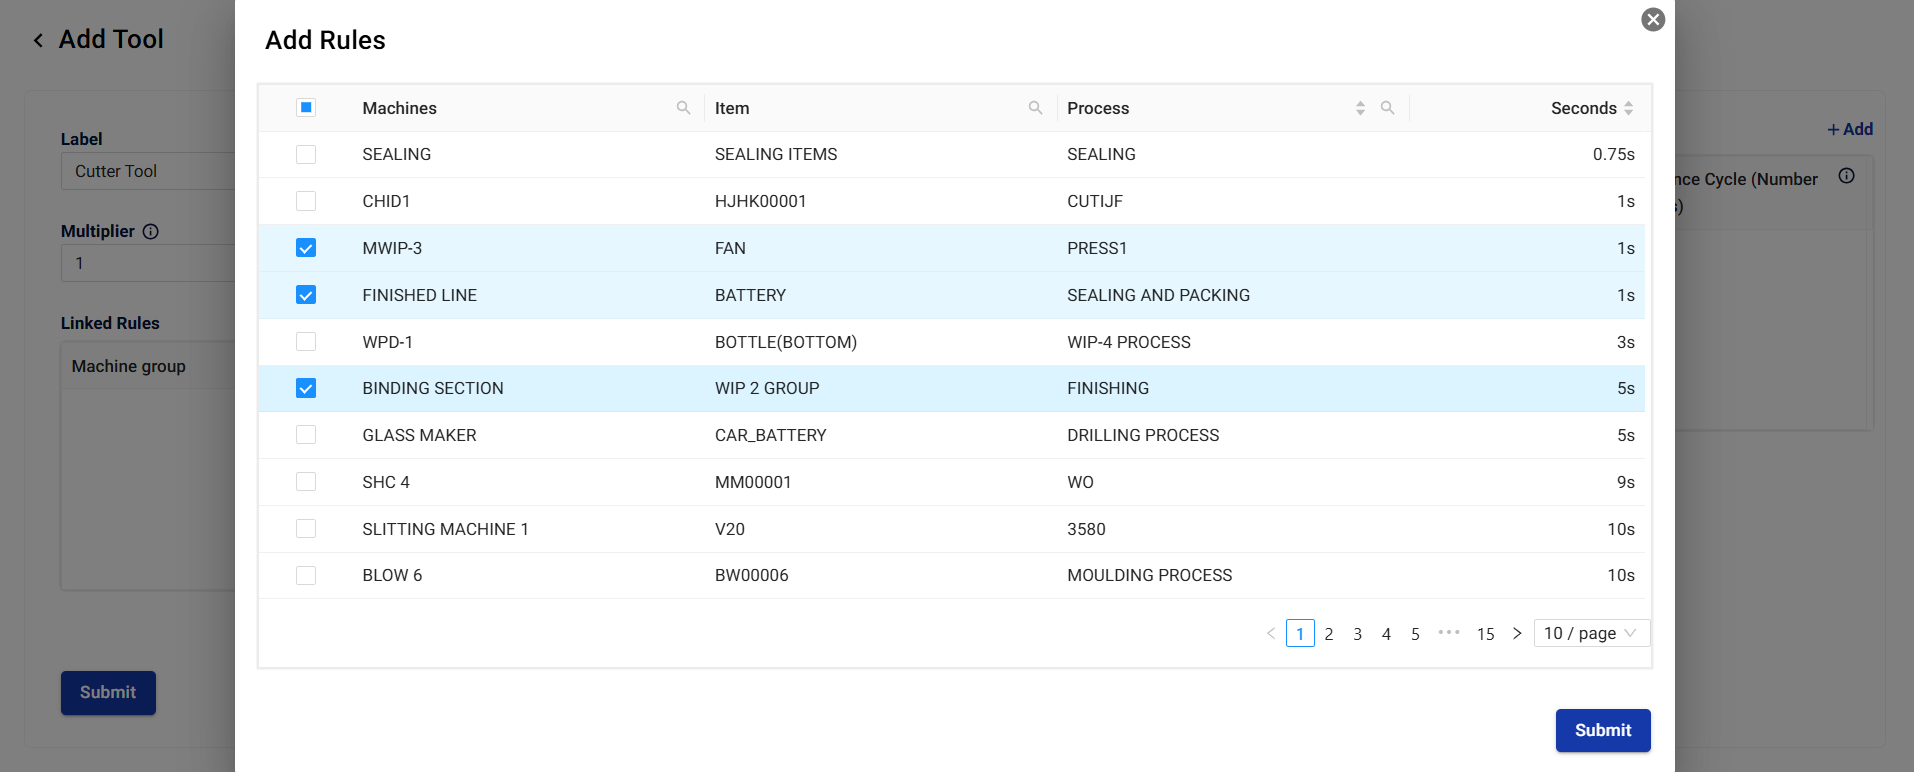Click the Label input with Cutter Tool

click(150, 171)
